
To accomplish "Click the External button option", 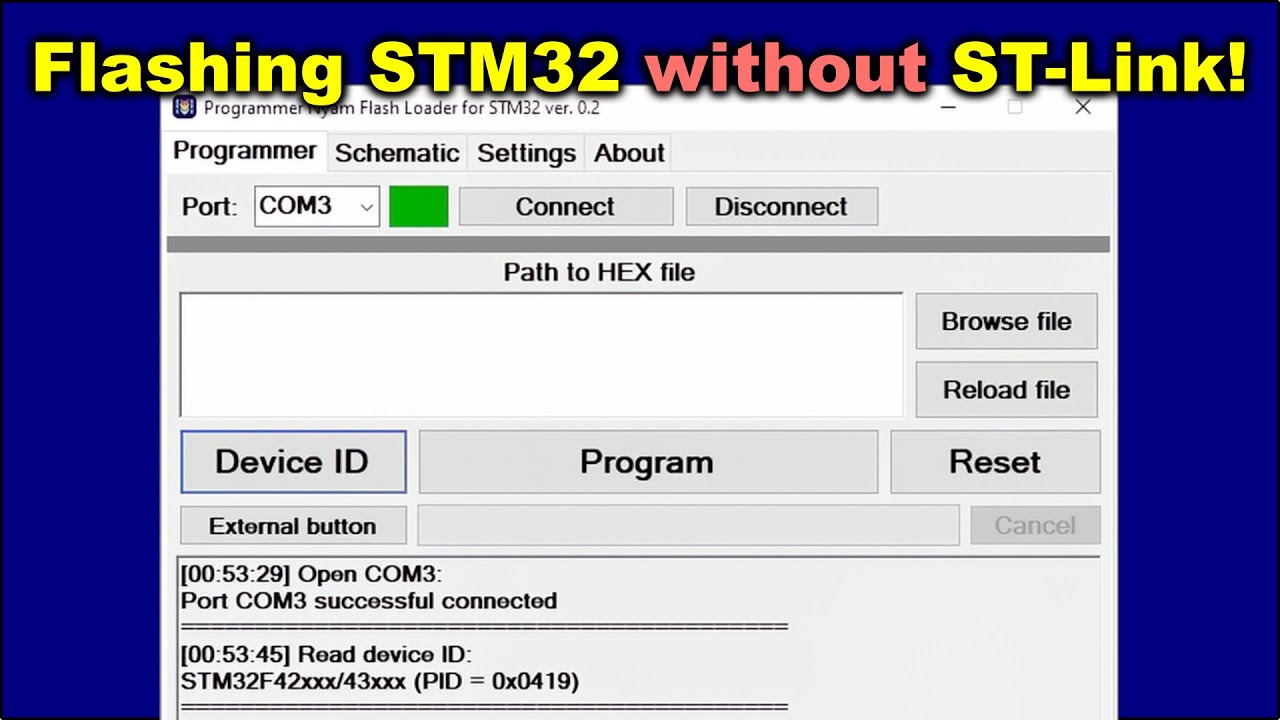I will (x=293, y=525).
